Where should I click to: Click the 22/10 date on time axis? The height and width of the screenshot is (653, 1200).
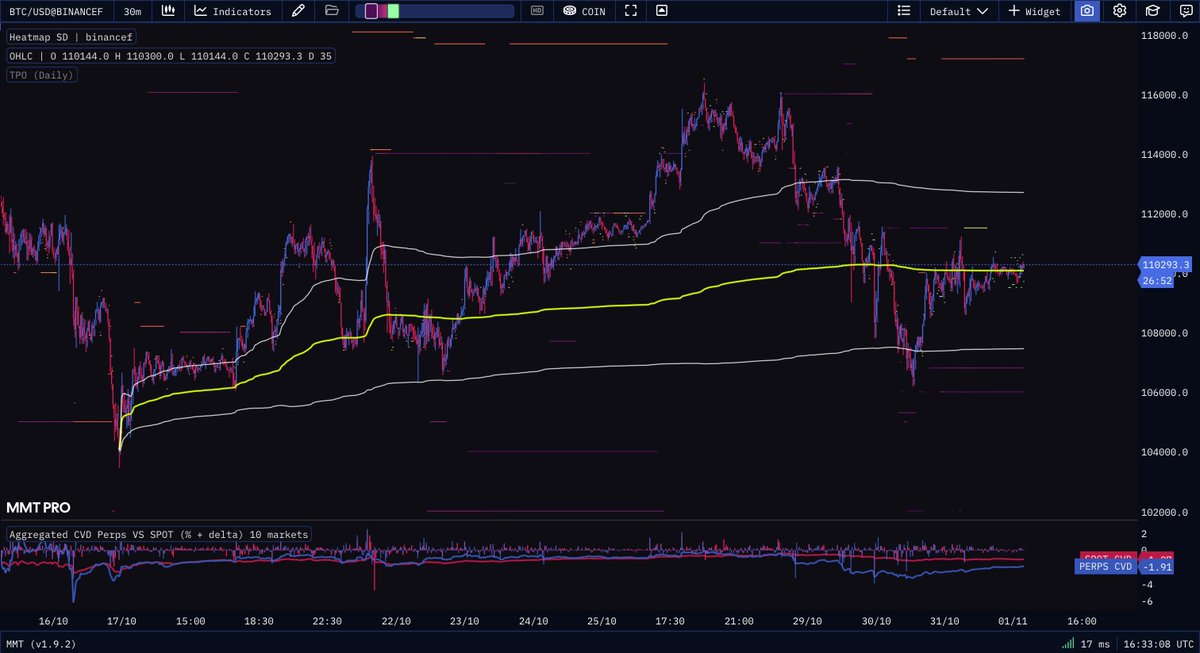point(396,621)
